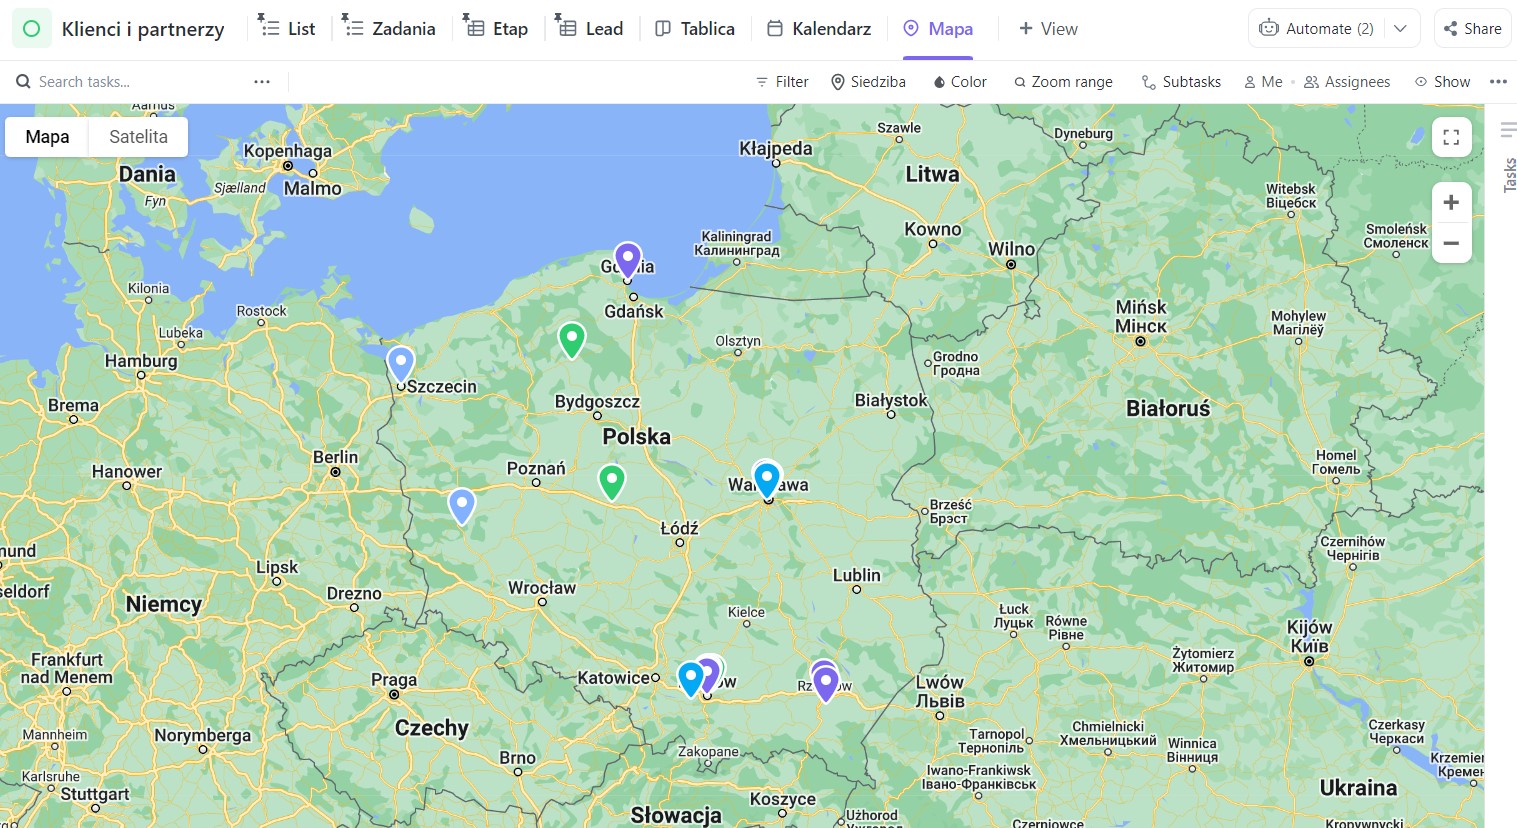Zoom out the map with minus

(1451, 243)
